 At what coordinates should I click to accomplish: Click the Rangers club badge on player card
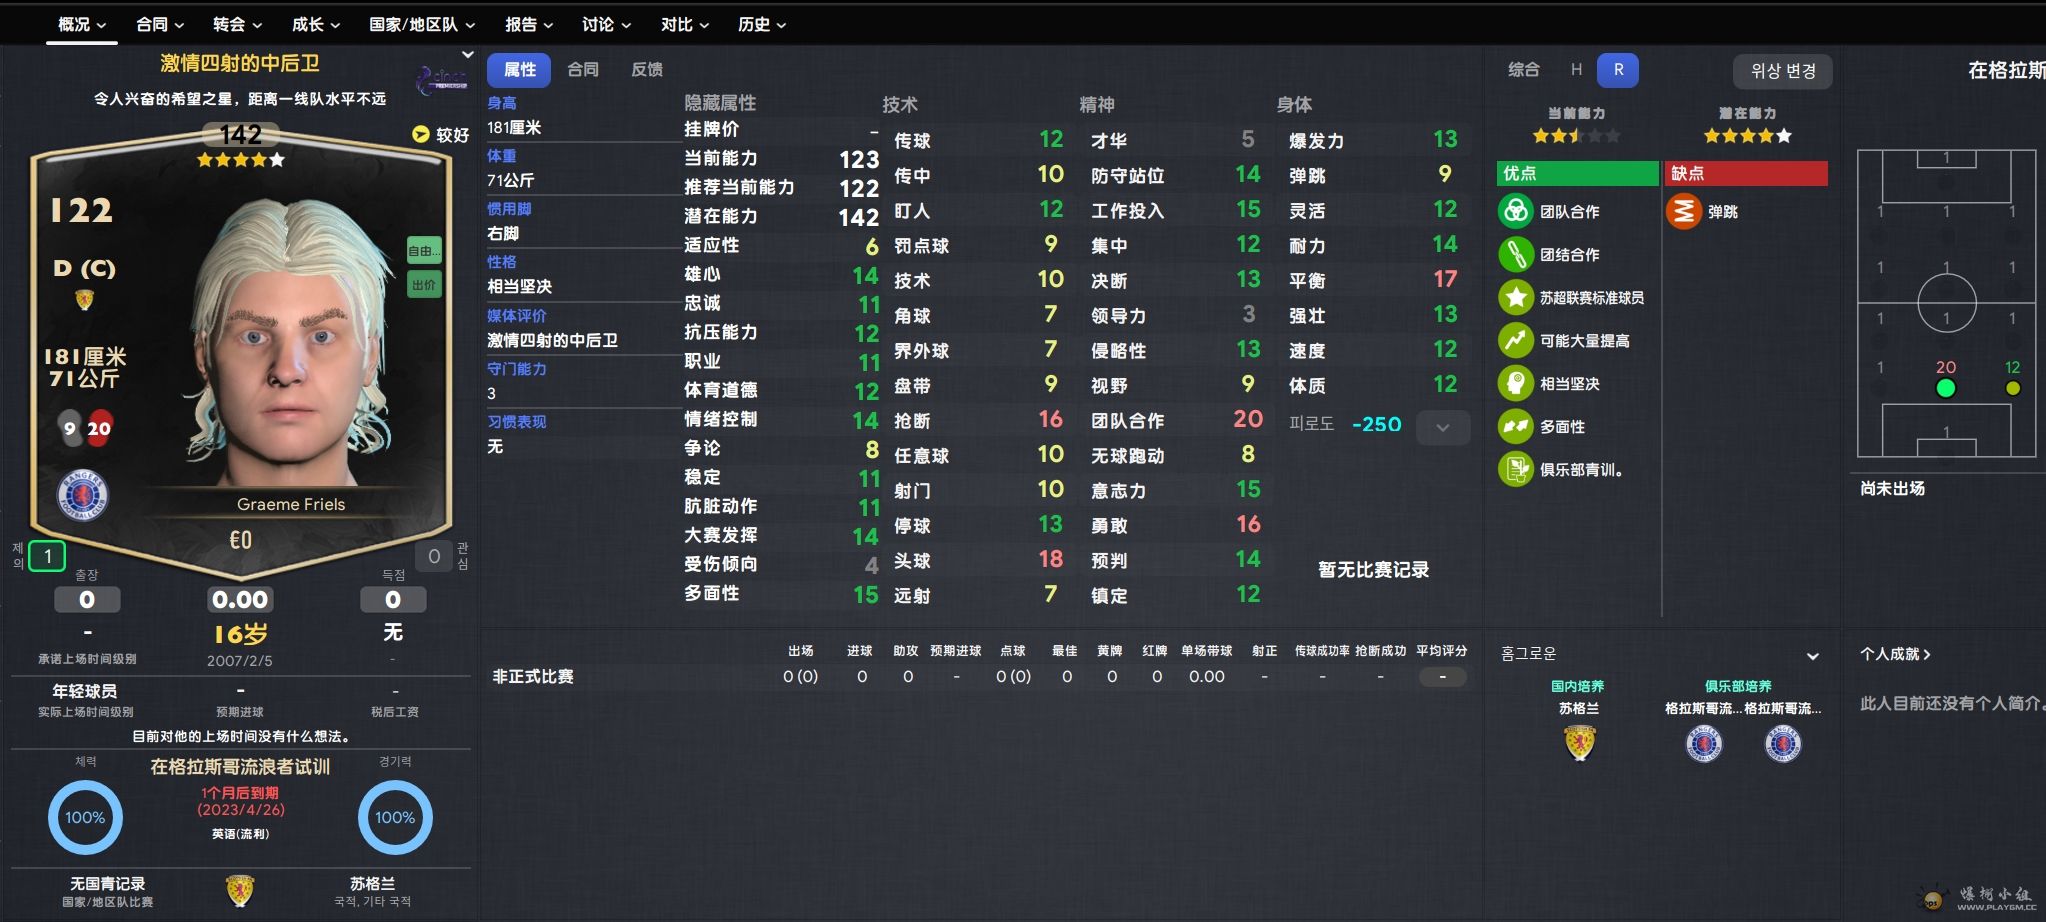click(x=83, y=495)
